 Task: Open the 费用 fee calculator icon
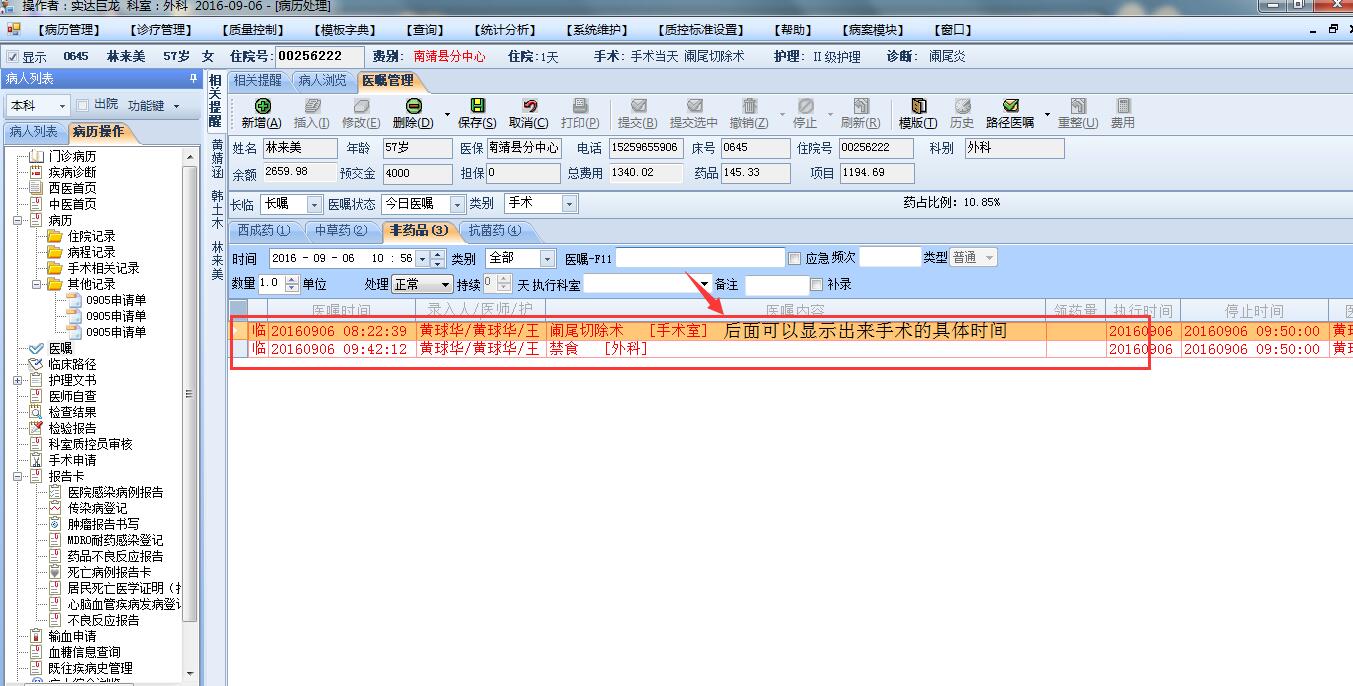(1123, 106)
